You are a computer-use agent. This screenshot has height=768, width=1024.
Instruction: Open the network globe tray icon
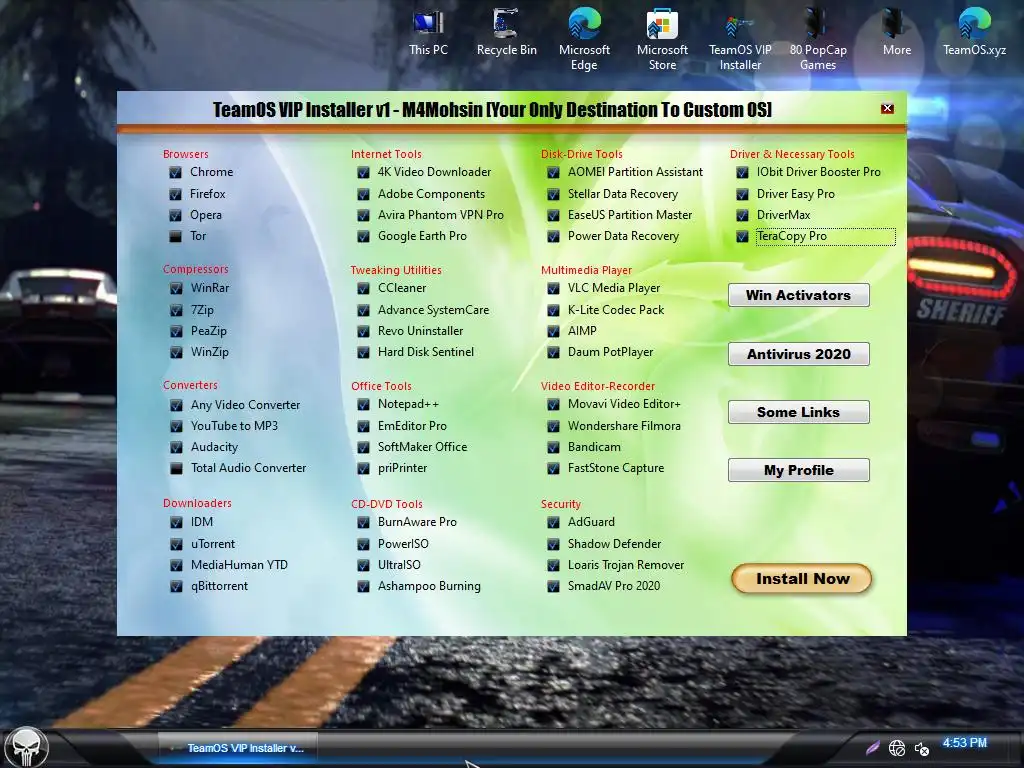tap(897, 748)
